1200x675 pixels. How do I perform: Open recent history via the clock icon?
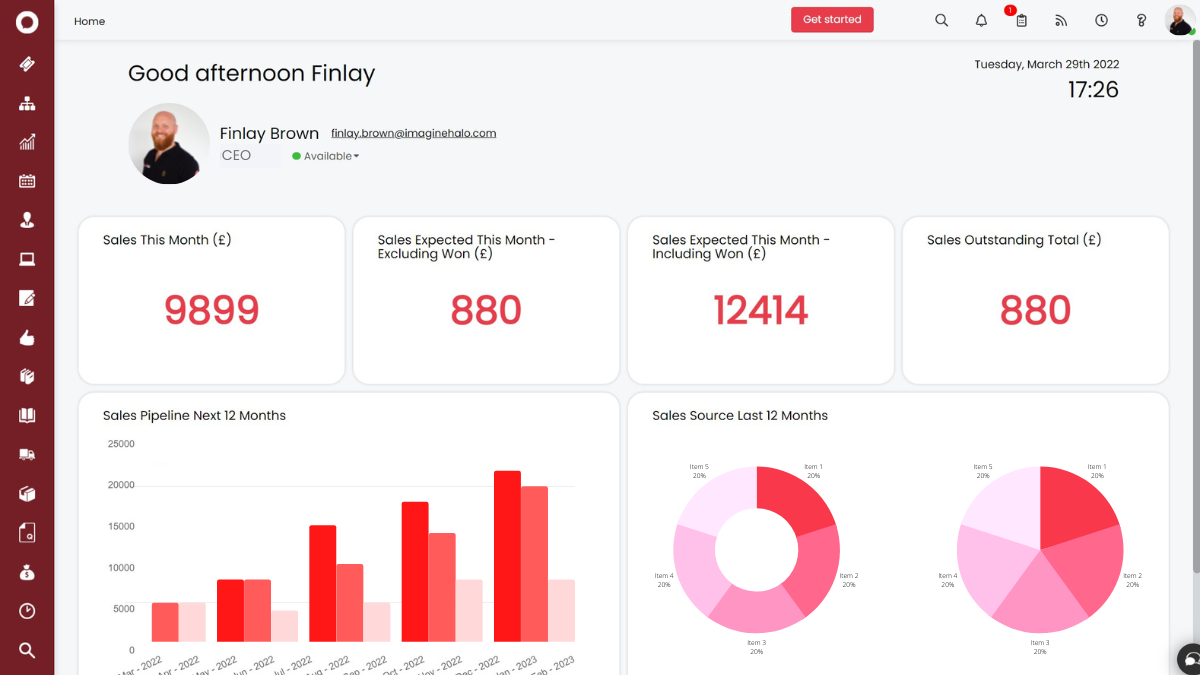(x=1101, y=19)
